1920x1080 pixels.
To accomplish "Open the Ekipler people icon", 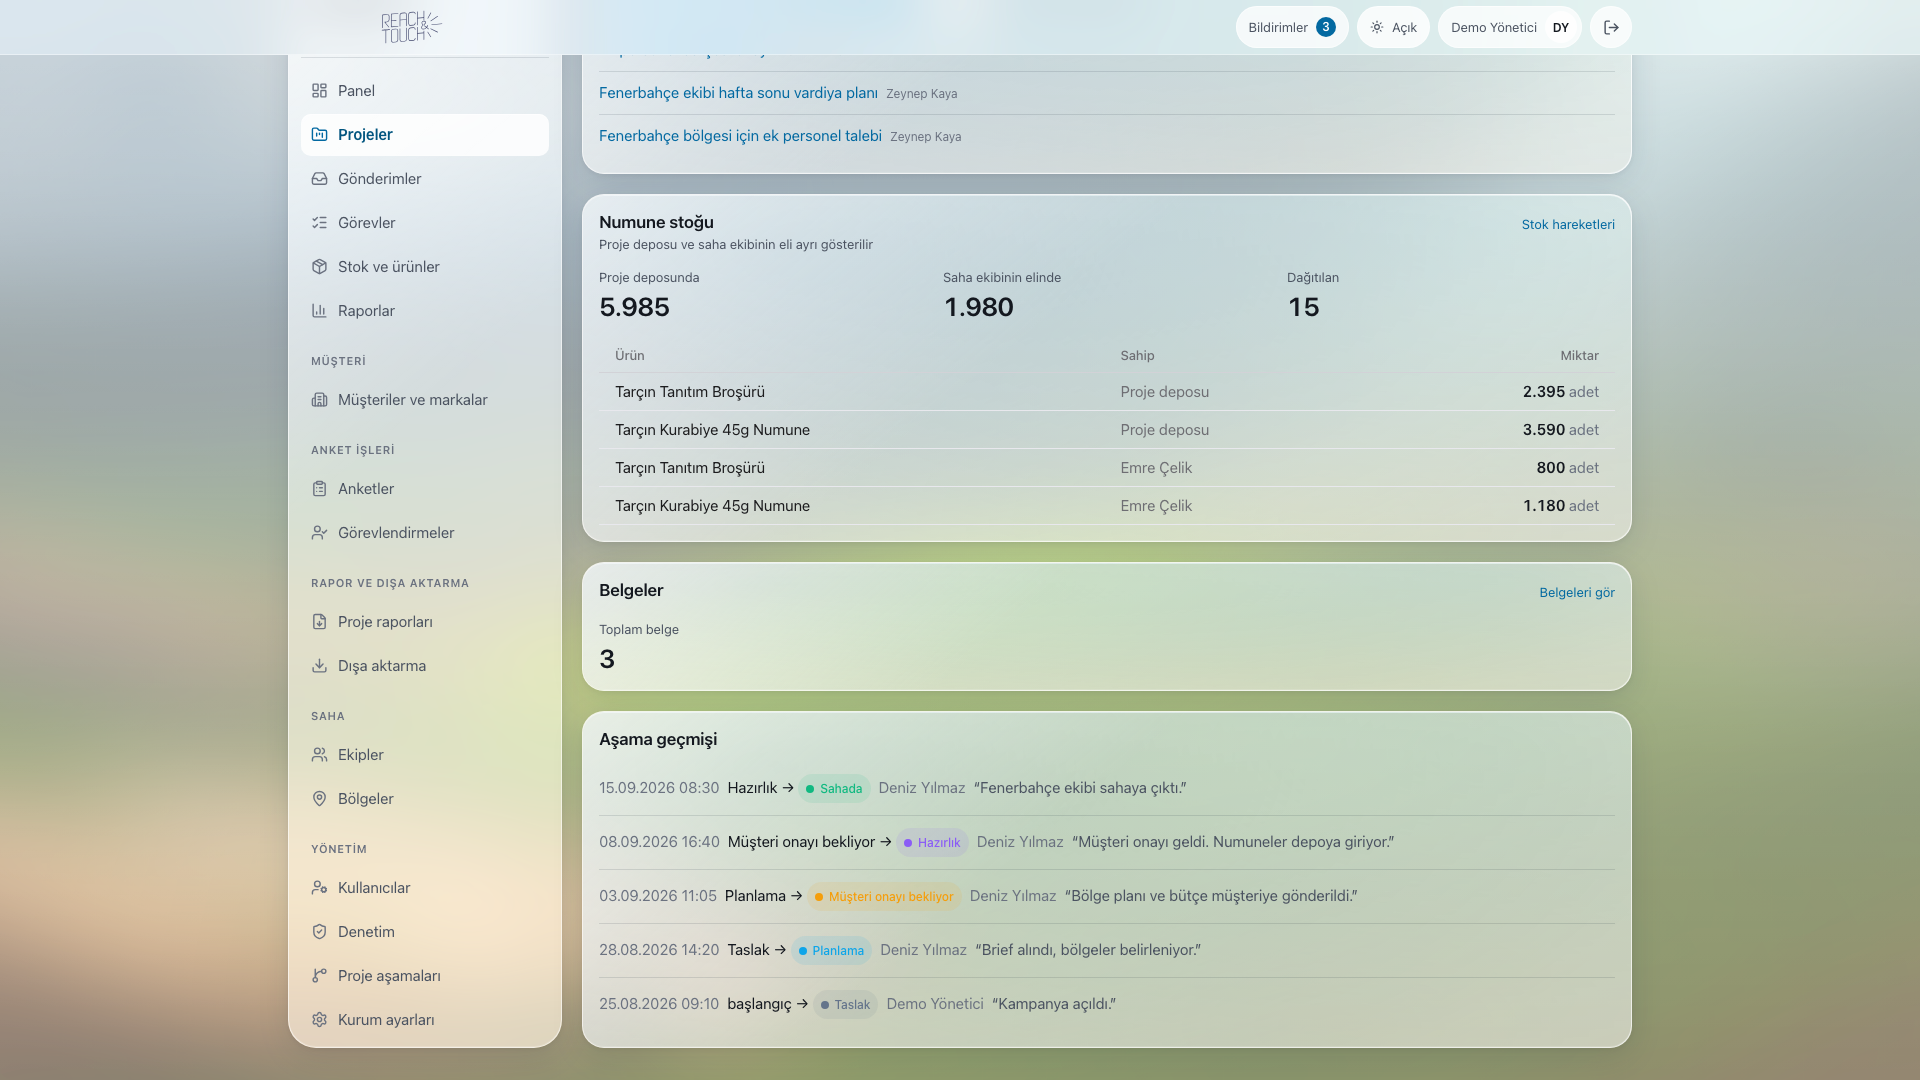I will point(319,755).
